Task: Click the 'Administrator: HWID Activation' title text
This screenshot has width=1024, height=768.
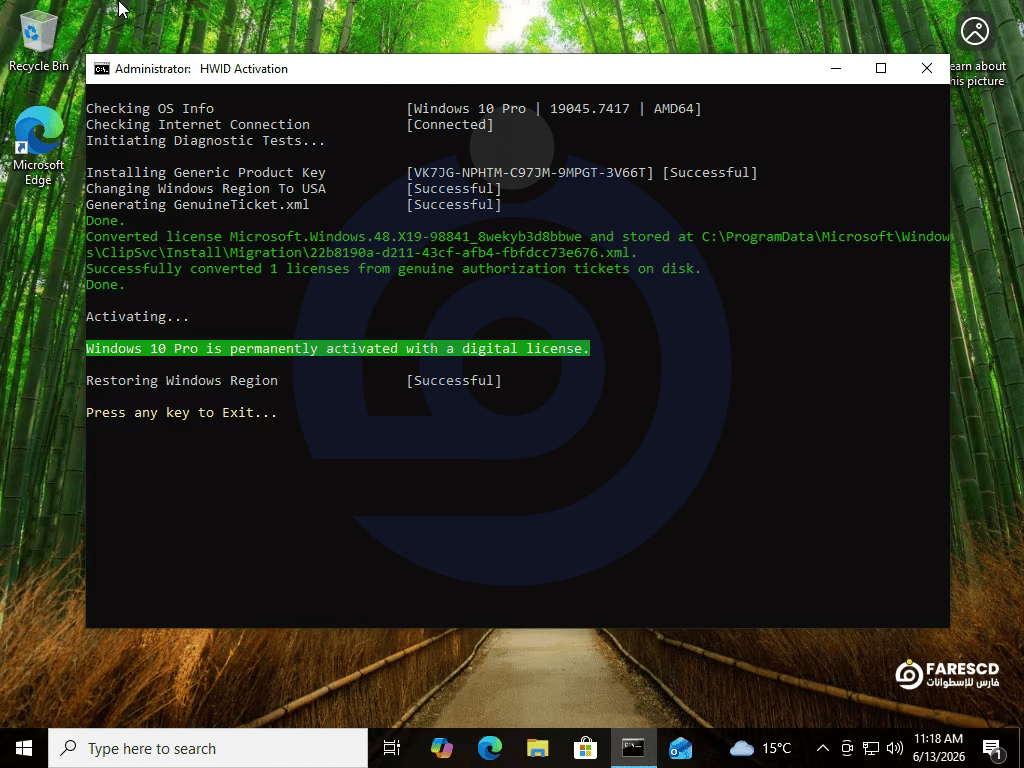Action: (201, 69)
